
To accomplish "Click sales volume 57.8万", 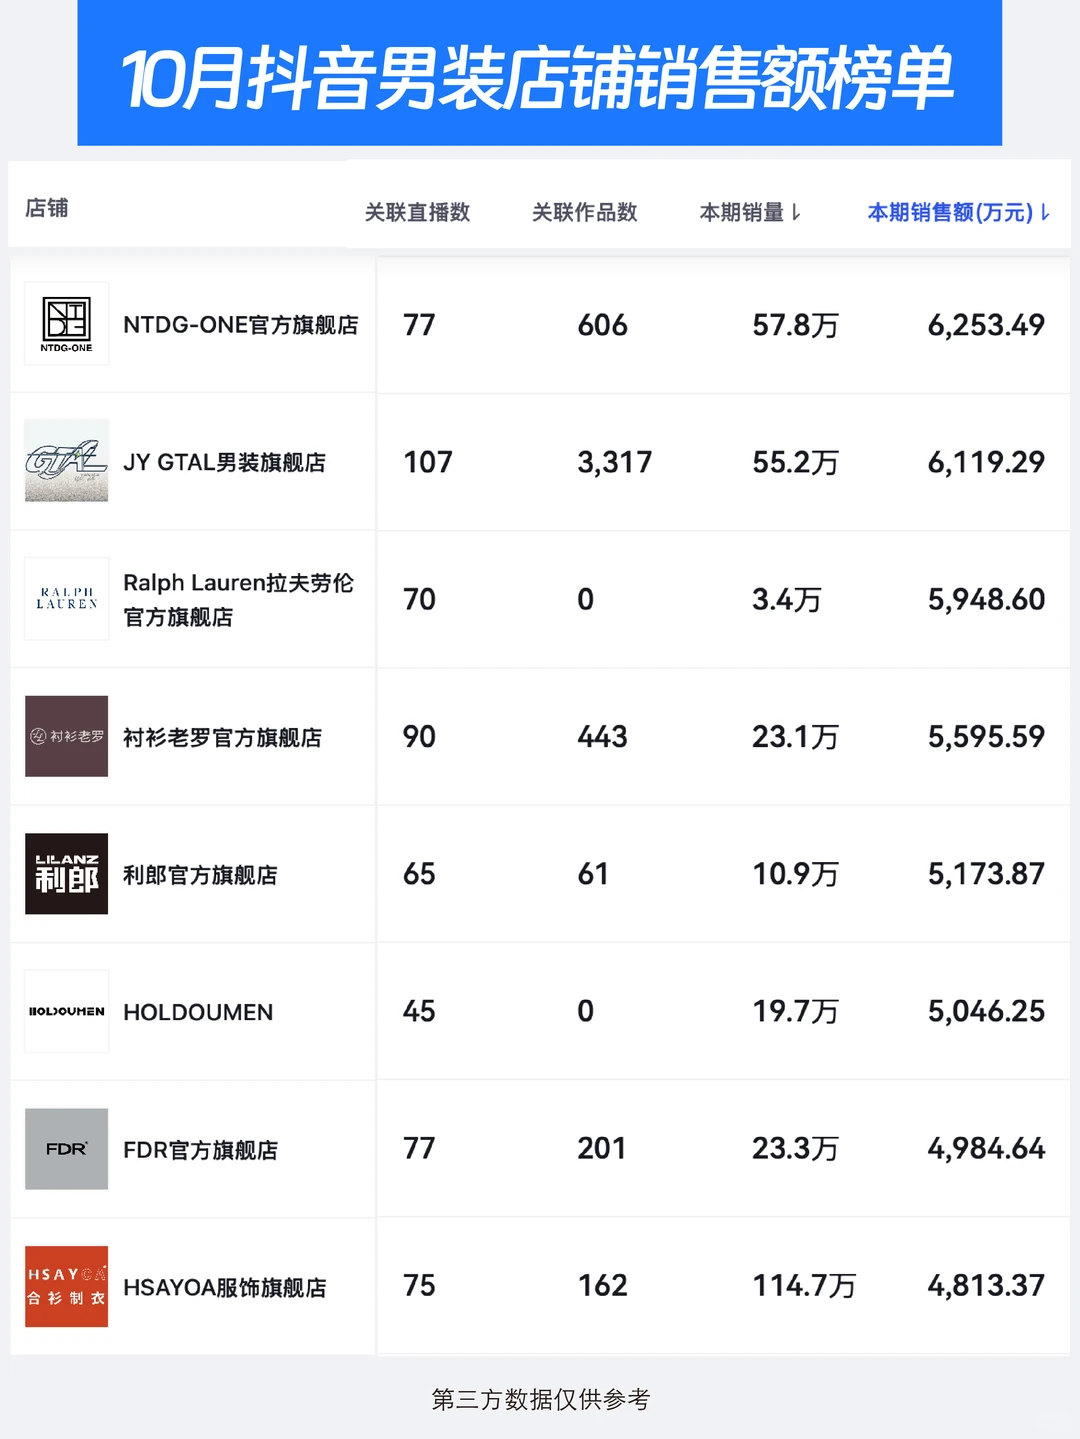I will pos(795,325).
